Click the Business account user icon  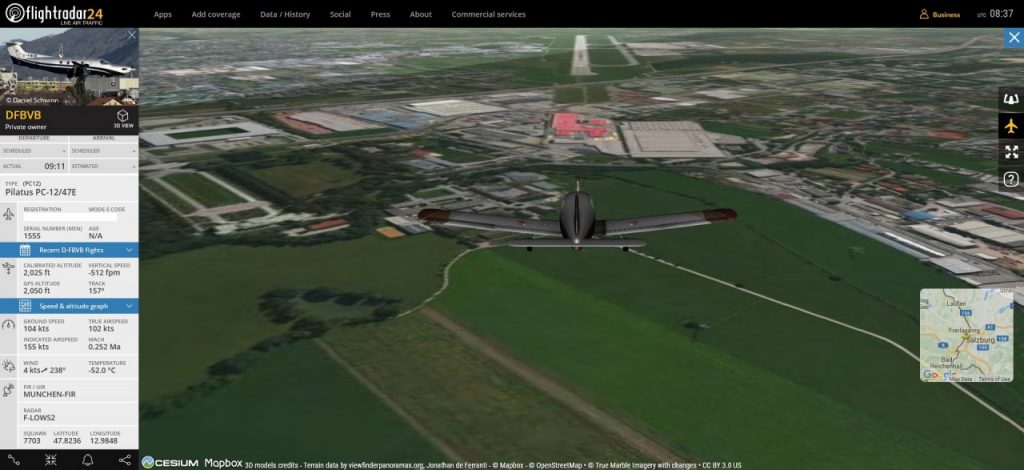point(924,14)
